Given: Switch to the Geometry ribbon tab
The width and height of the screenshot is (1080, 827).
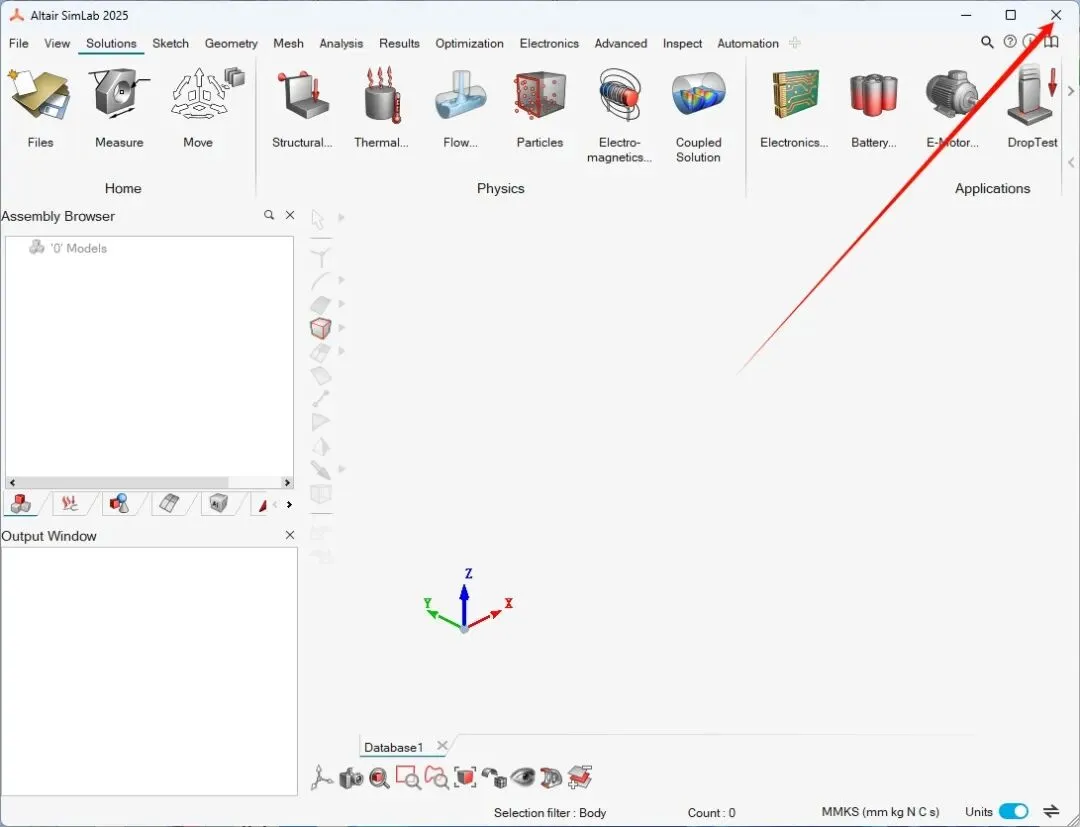Looking at the screenshot, I should (x=231, y=43).
